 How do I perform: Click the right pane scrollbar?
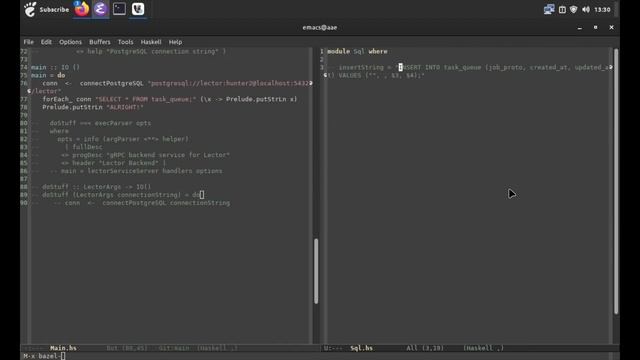(616, 181)
